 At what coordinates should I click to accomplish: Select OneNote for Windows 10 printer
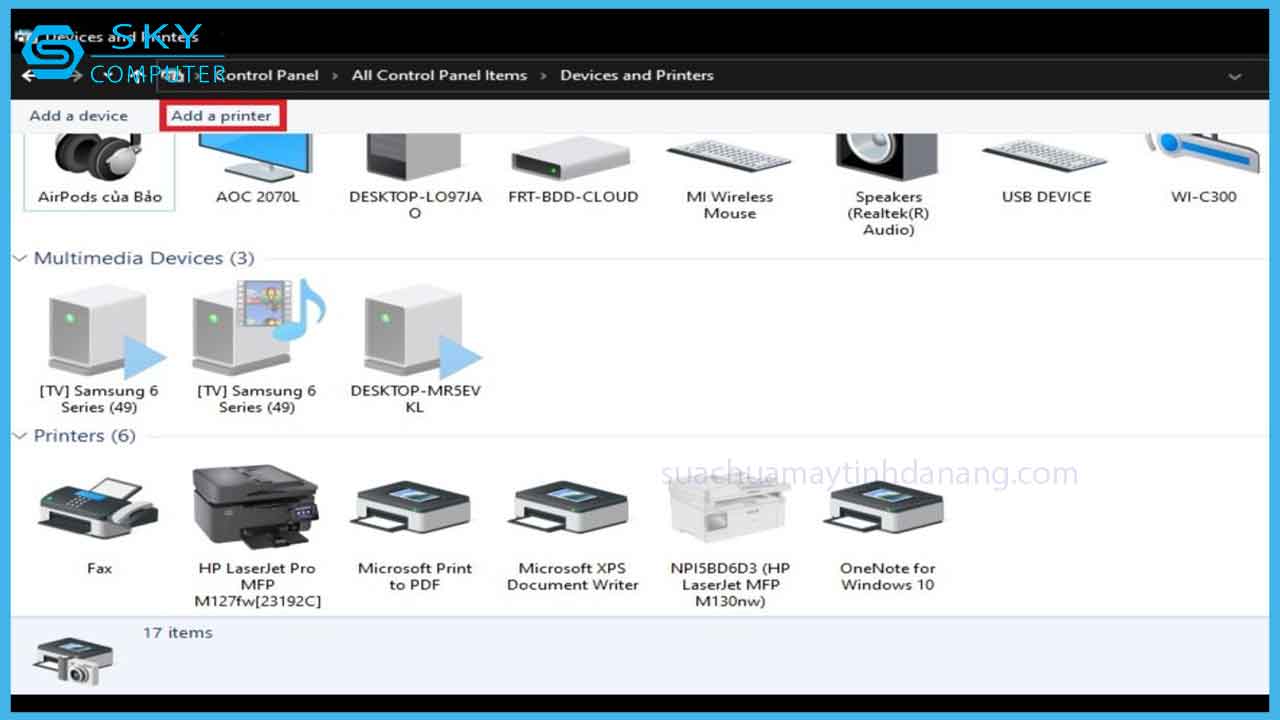pos(888,533)
